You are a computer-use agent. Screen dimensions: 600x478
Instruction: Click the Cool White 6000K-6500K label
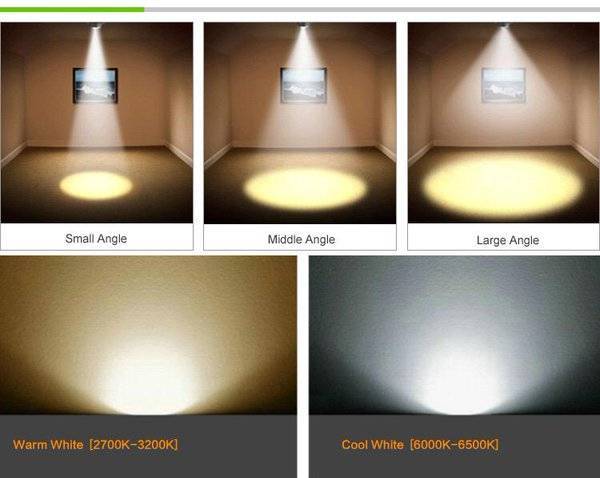coord(420,444)
